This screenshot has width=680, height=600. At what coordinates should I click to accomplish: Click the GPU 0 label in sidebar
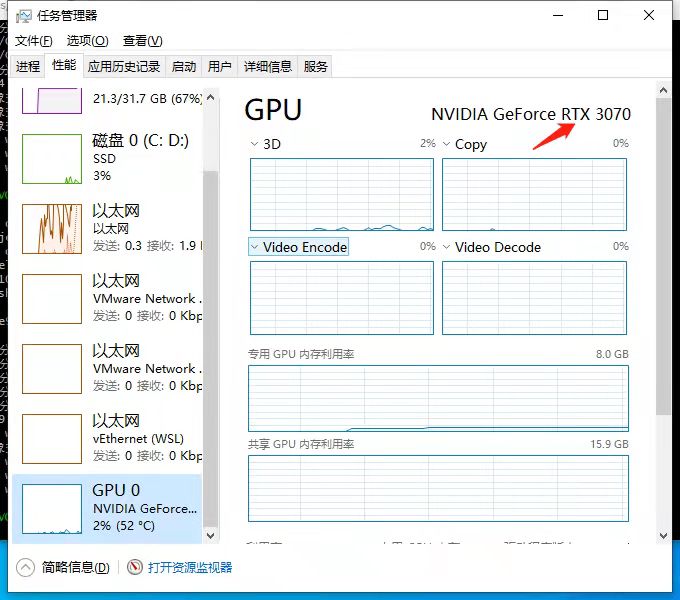tap(116, 490)
